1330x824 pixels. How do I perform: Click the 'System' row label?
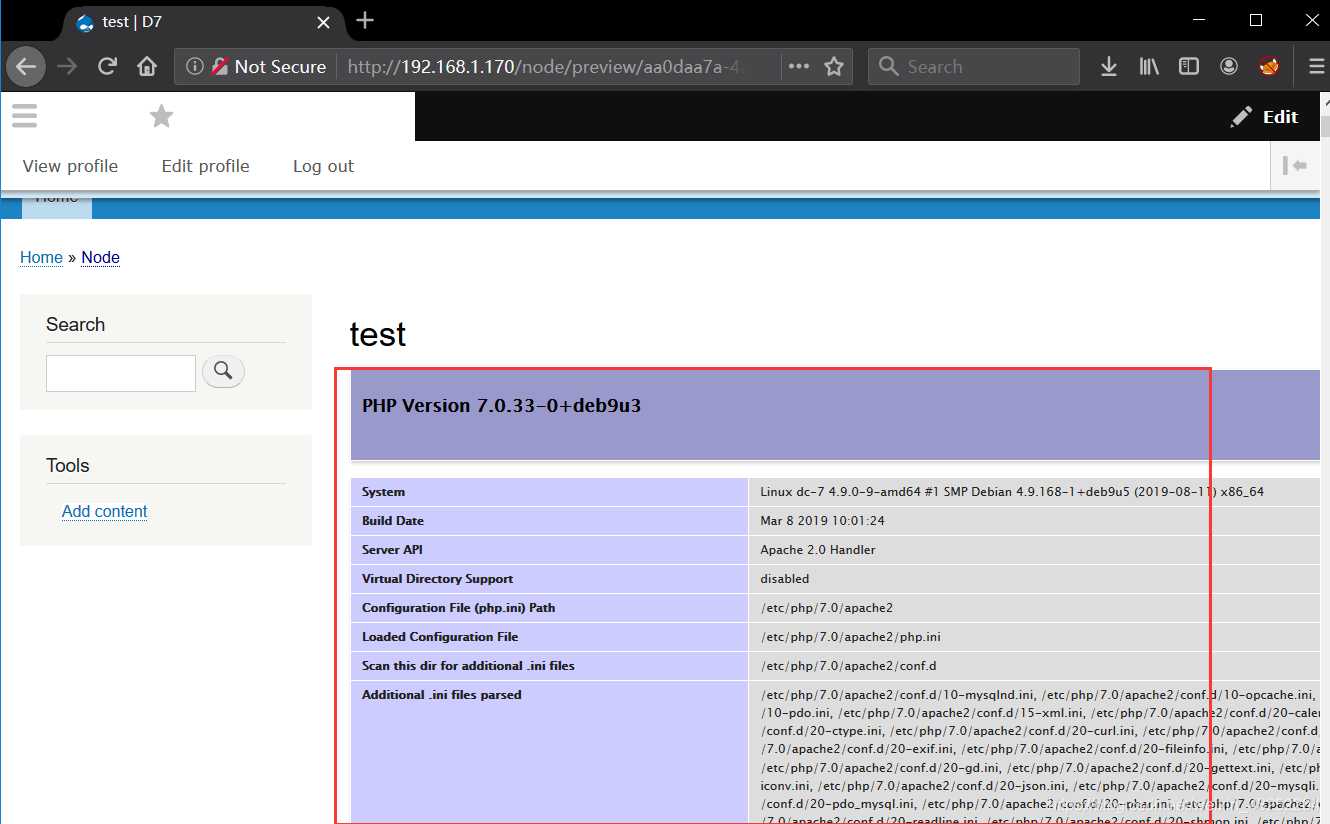click(x=384, y=492)
